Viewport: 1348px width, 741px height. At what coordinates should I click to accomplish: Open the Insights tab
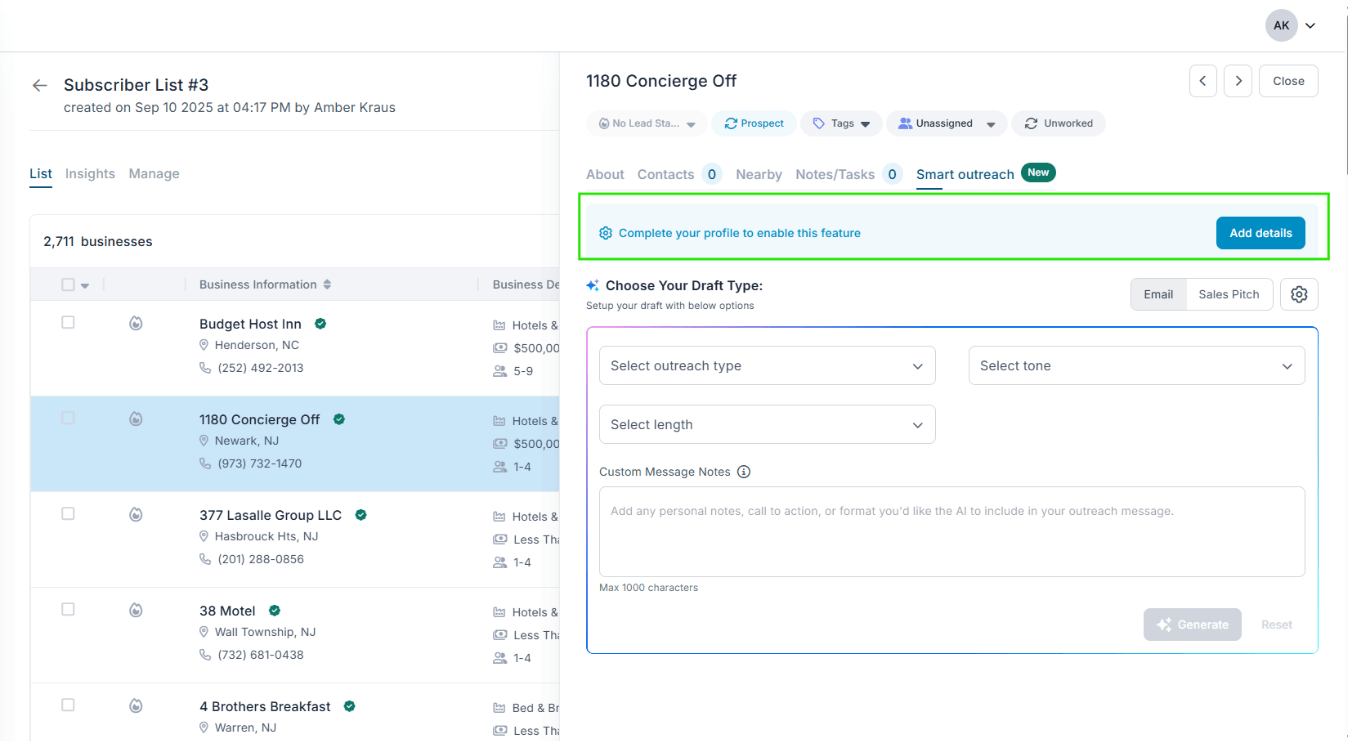pyautogui.click(x=90, y=174)
